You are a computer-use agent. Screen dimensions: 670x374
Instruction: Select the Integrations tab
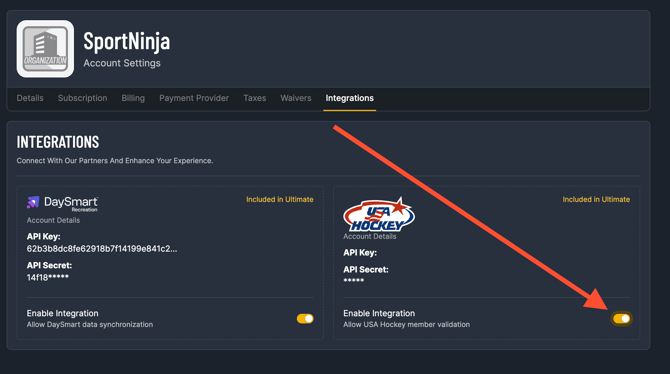click(350, 98)
